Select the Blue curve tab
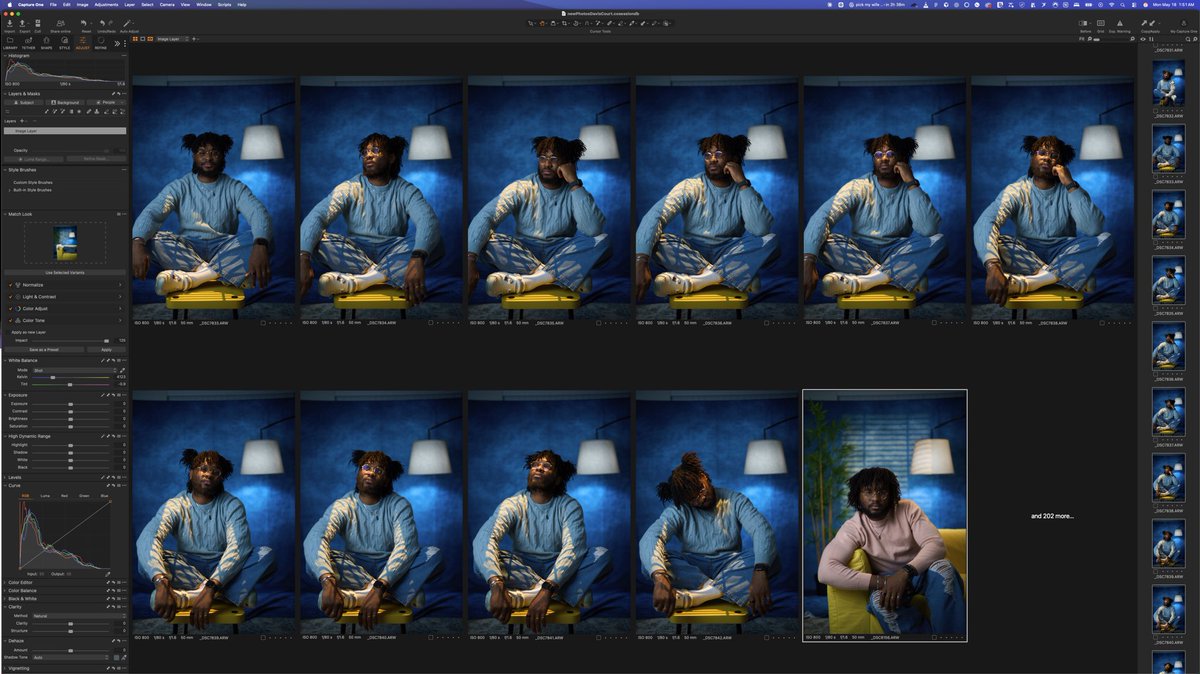The height and width of the screenshot is (674, 1200). click(x=104, y=496)
